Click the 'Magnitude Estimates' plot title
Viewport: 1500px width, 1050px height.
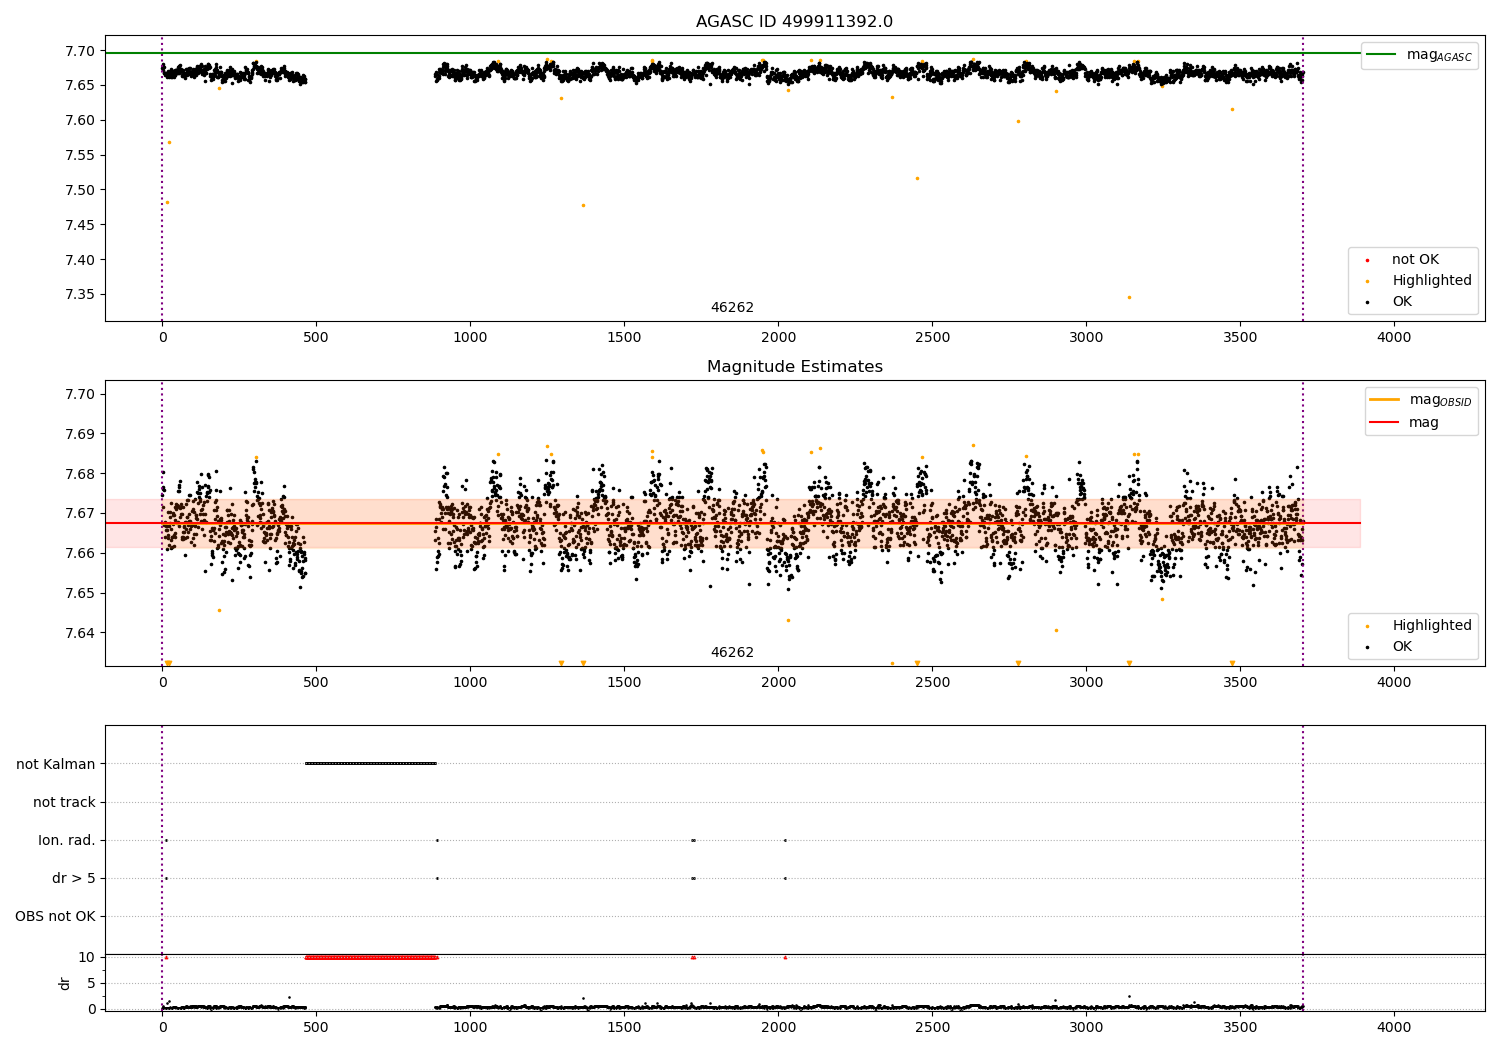click(x=794, y=367)
